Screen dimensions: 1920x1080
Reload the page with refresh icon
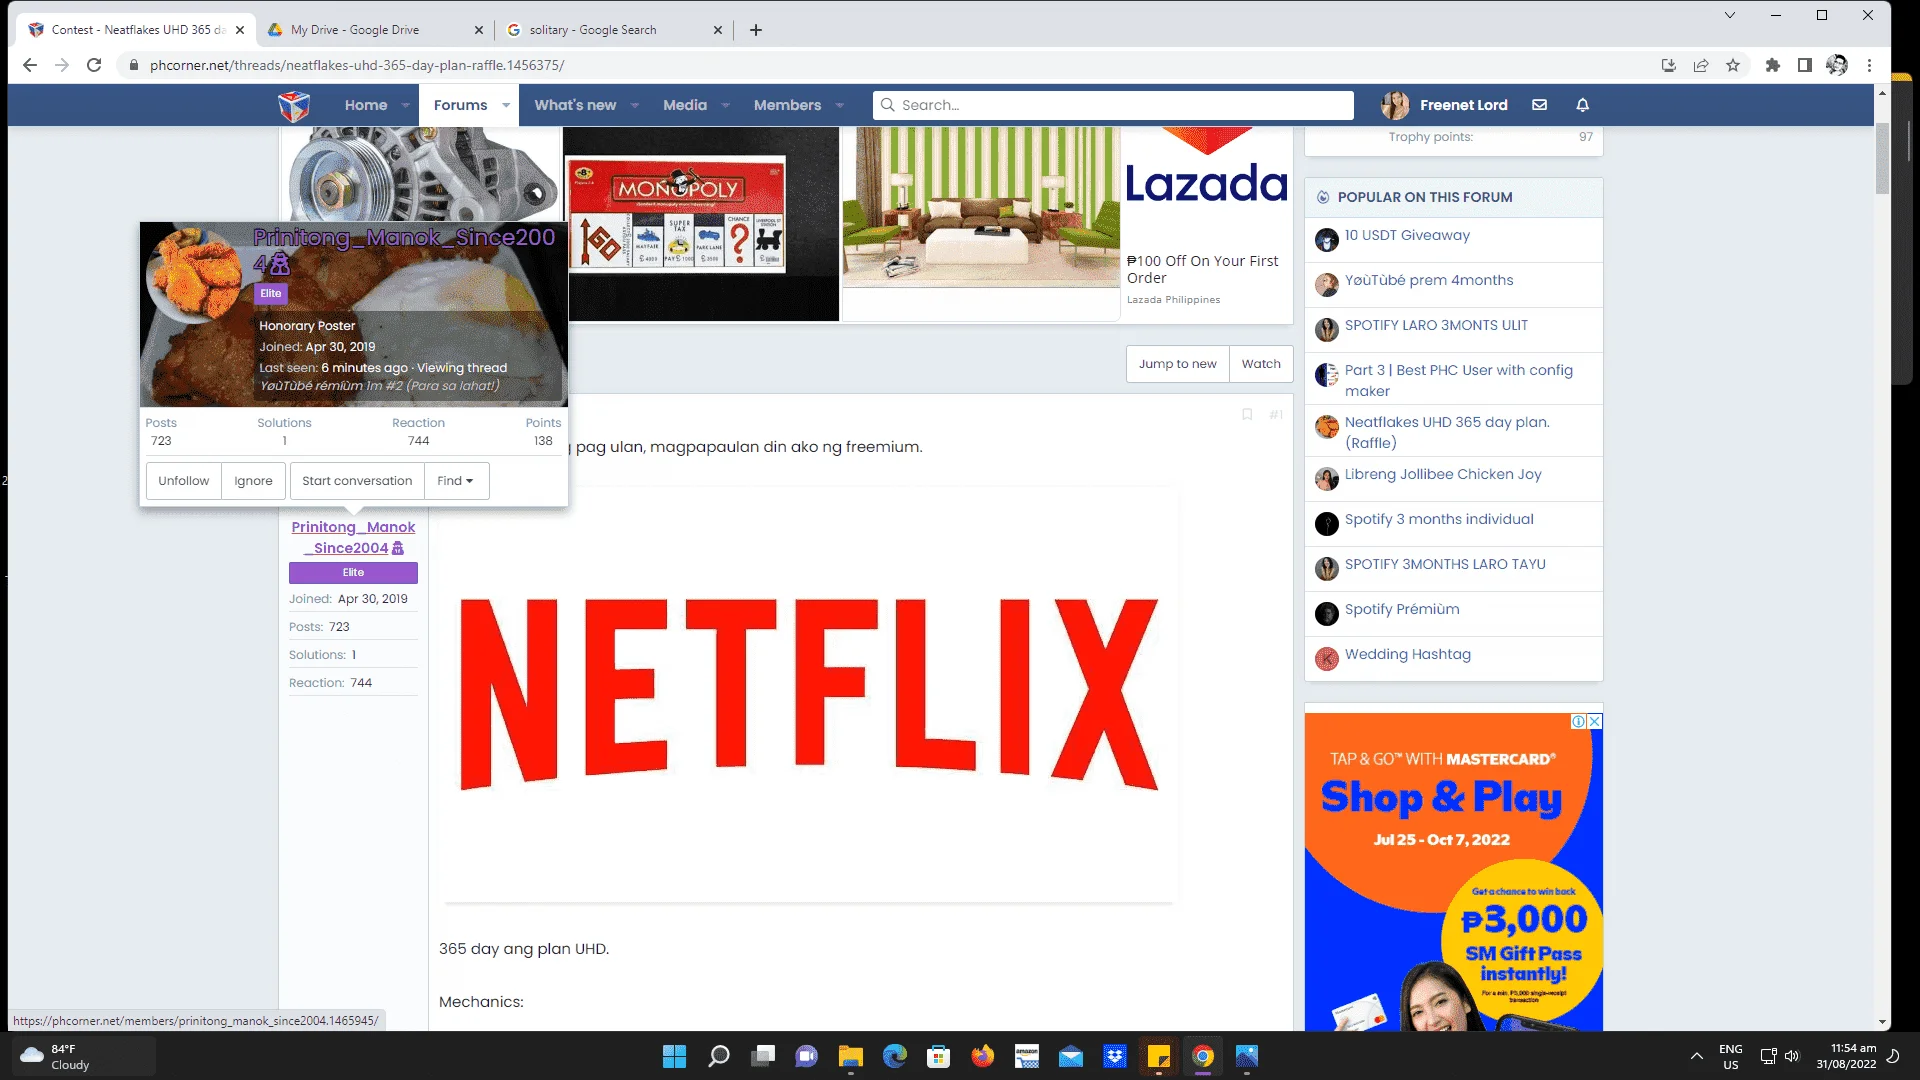(94, 65)
